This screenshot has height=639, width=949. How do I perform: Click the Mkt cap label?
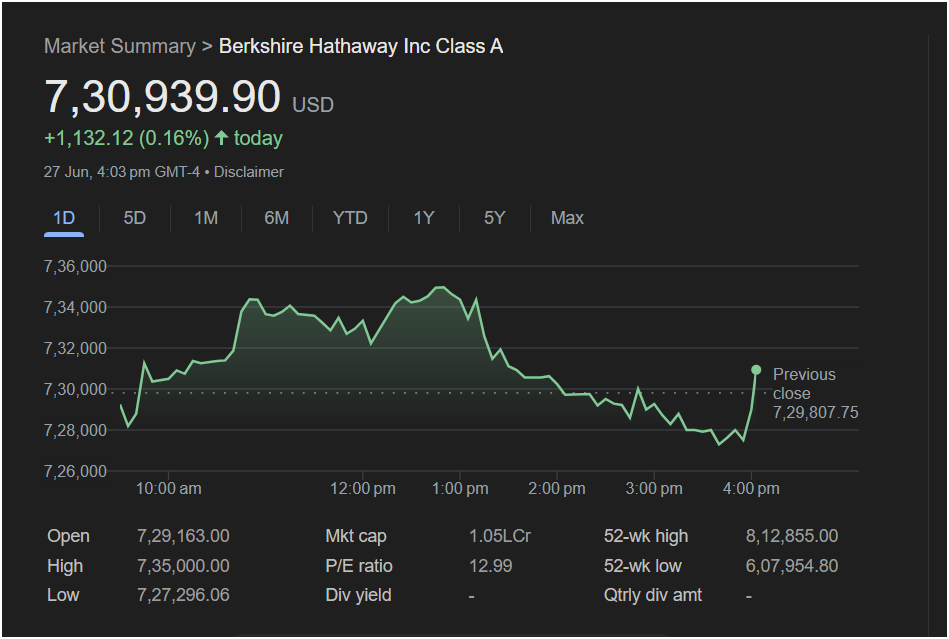click(356, 536)
